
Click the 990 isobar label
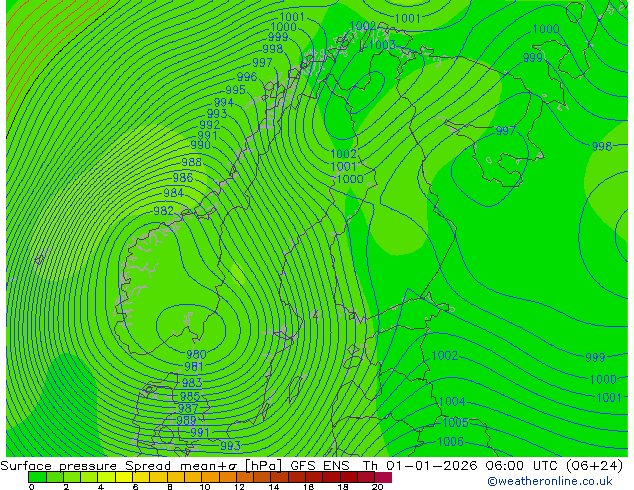coord(200,145)
